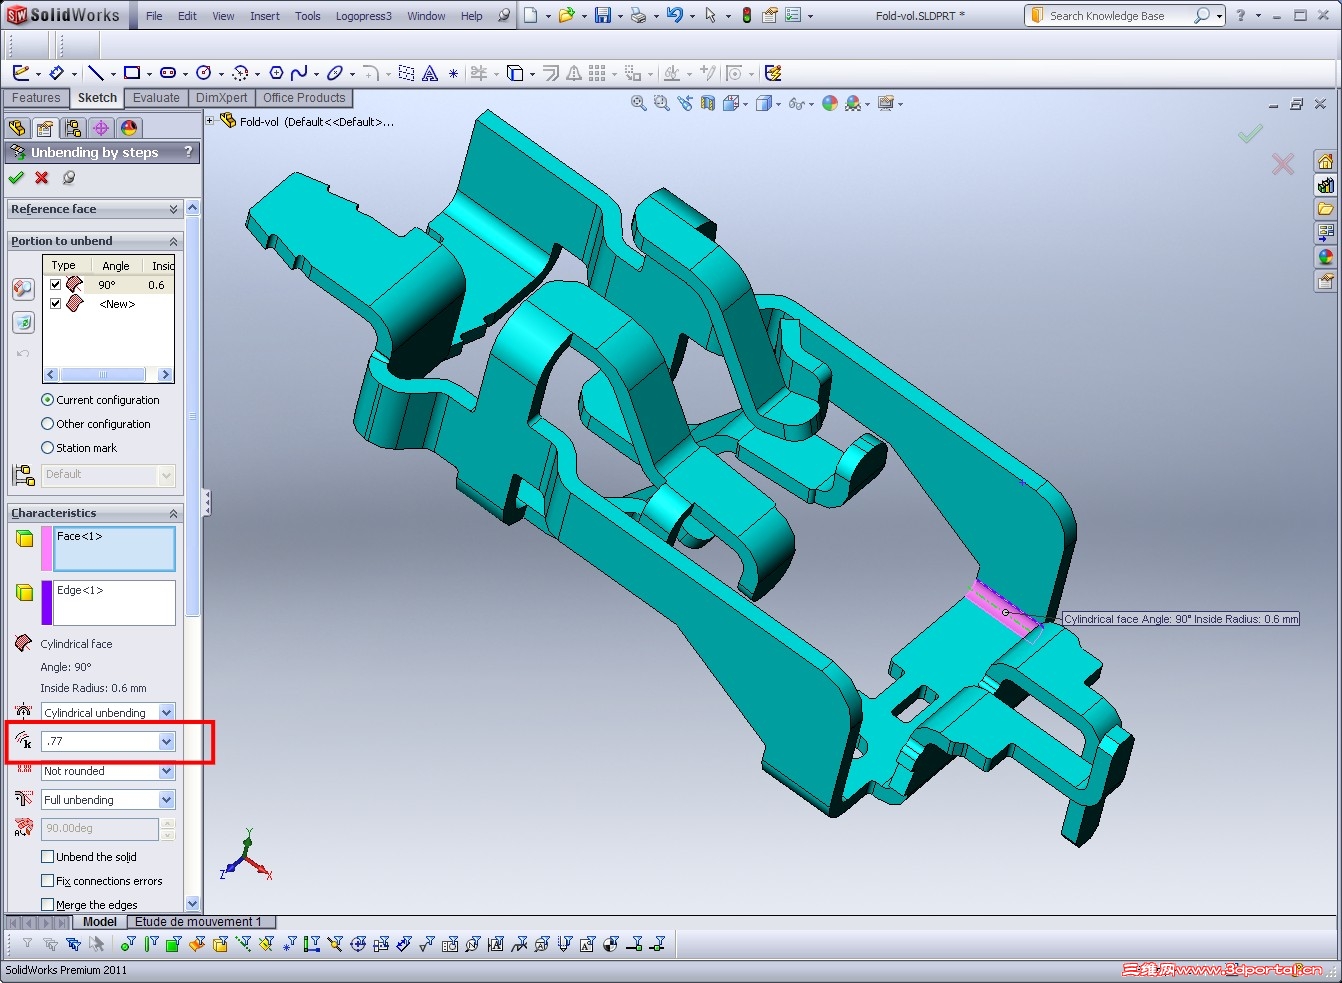Click the help question mark in Unbending by steps
Image resolution: width=1342 pixels, height=983 pixels.
(x=188, y=152)
